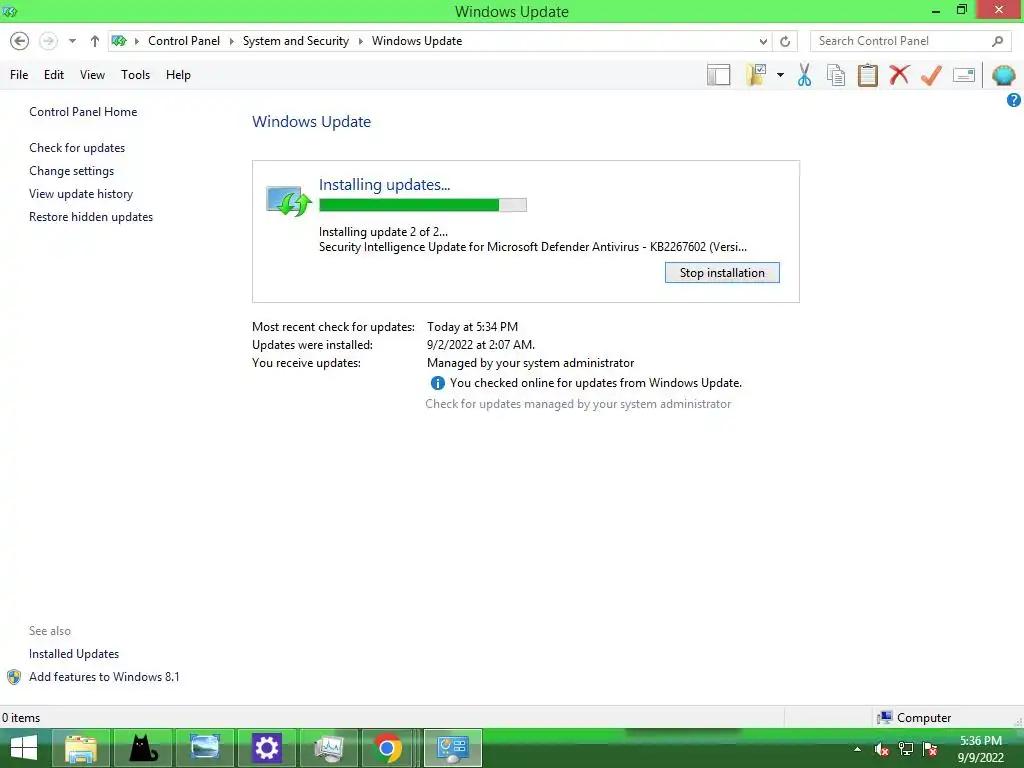1024x768 pixels.
Task: Open the purple gear Settings taskbar app
Action: [267, 748]
